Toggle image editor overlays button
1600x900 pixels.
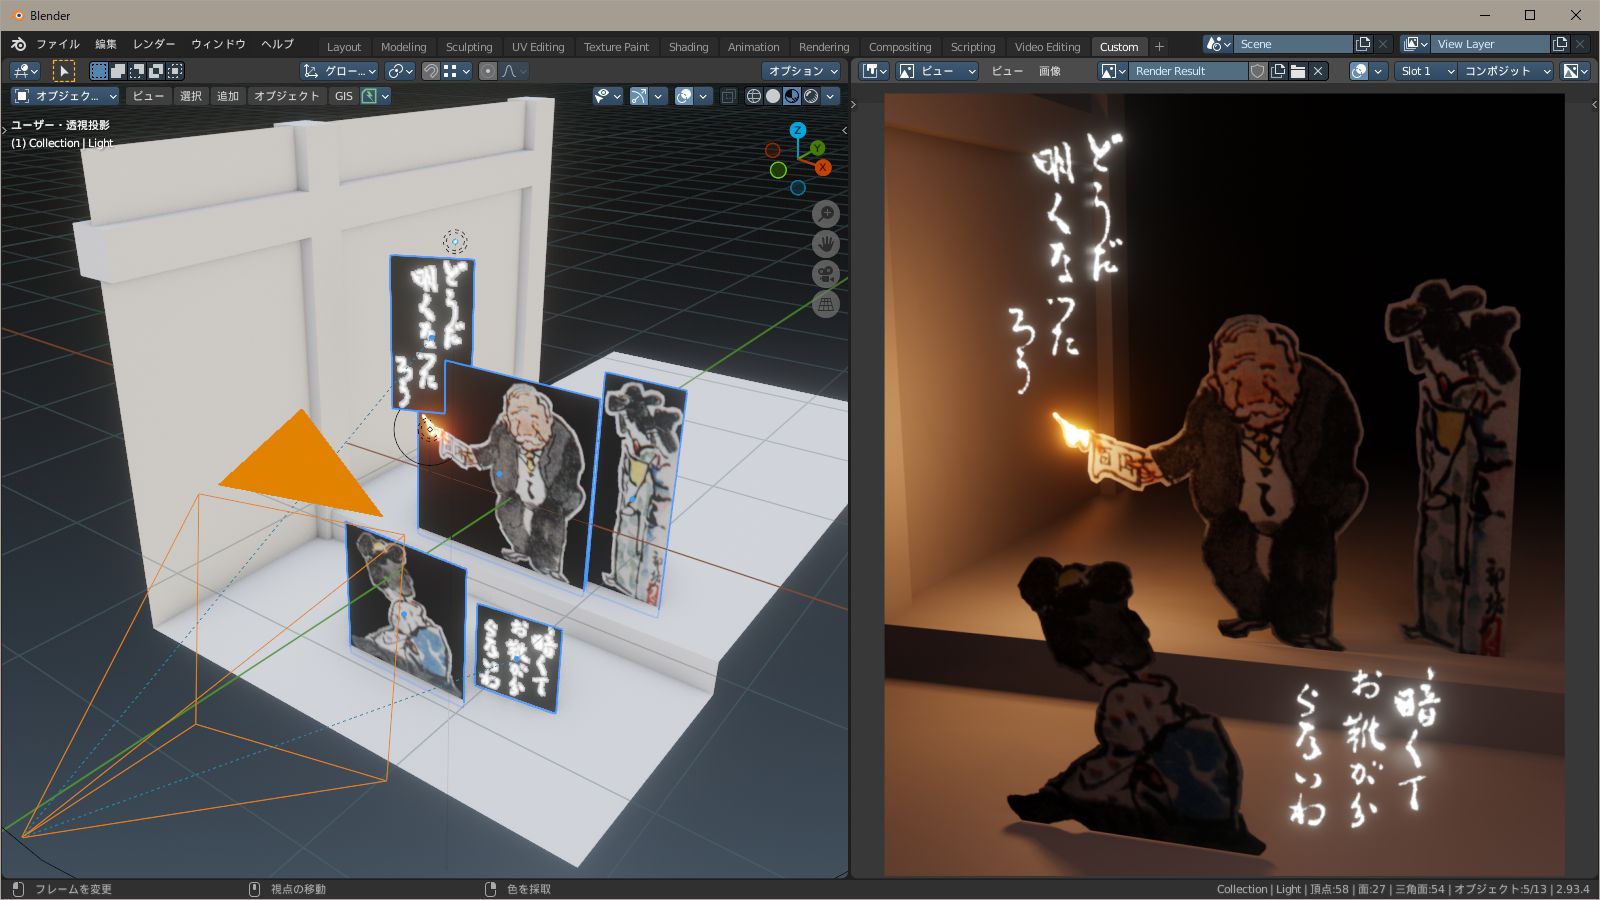(x=1359, y=71)
